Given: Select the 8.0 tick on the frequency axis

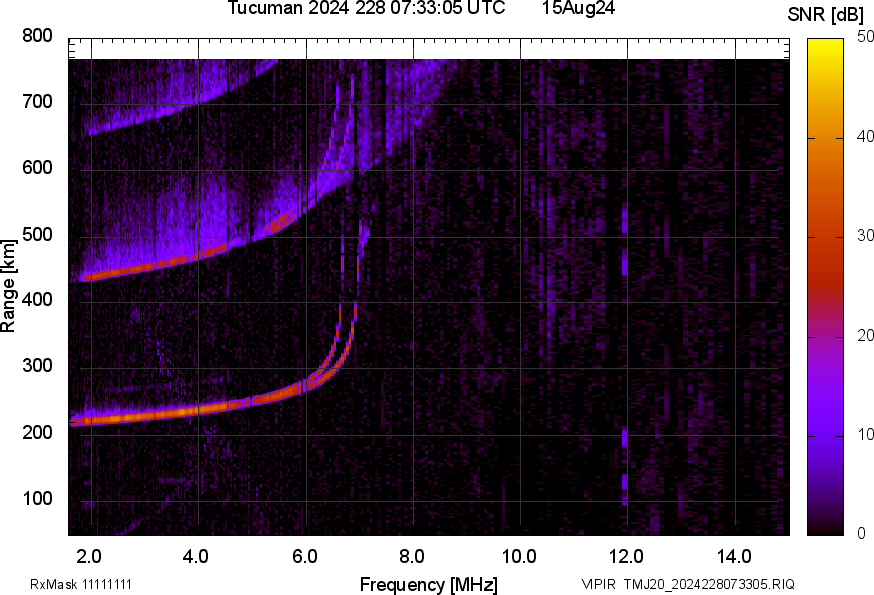Looking at the screenshot, I should [412, 555].
